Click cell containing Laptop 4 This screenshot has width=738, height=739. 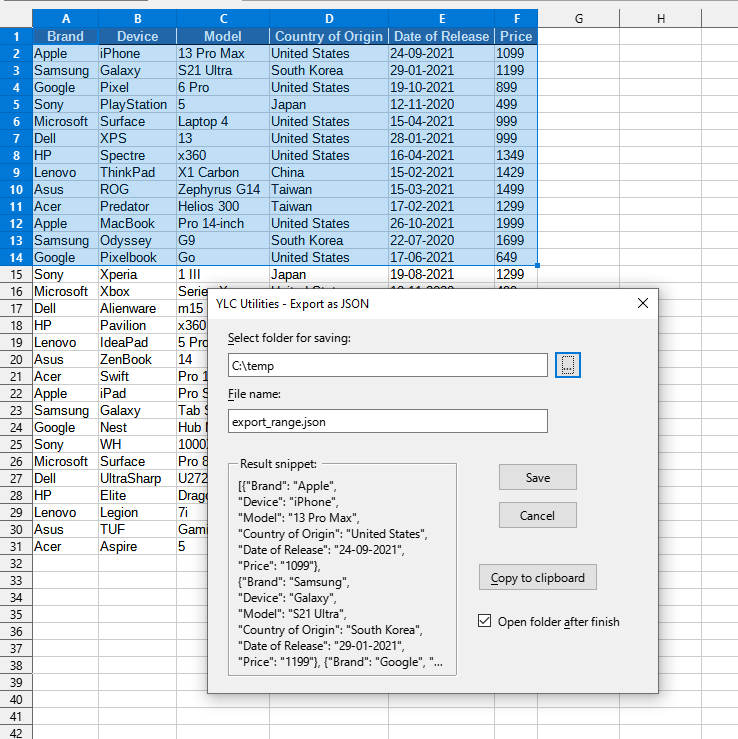(223, 121)
